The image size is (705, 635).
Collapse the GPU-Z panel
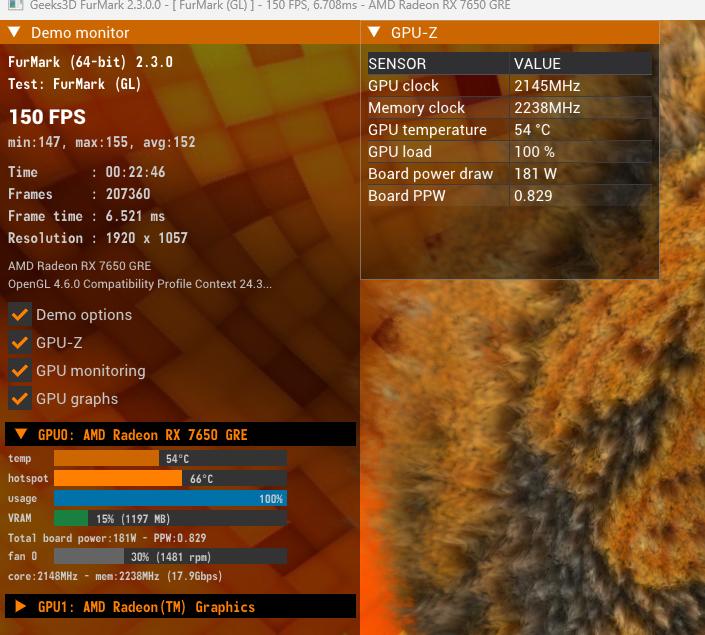(x=374, y=32)
